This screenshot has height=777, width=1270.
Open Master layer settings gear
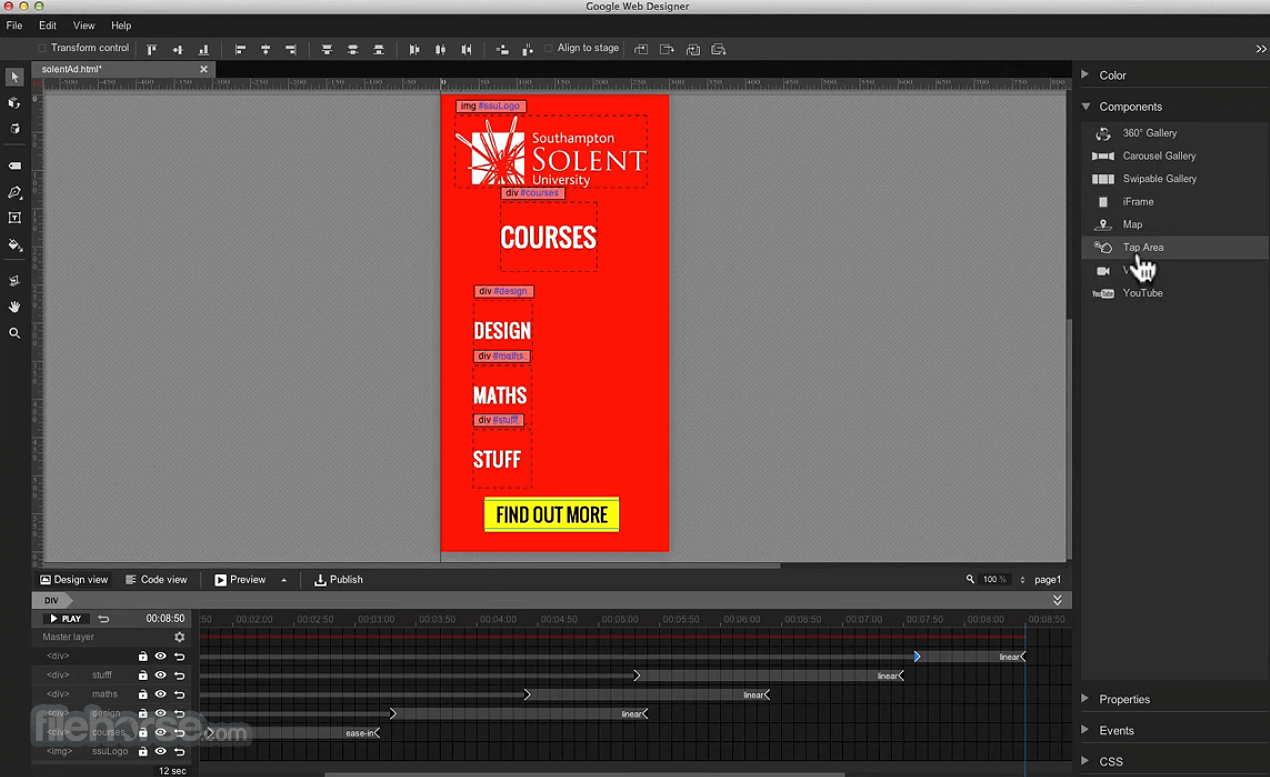tap(180, 637)
